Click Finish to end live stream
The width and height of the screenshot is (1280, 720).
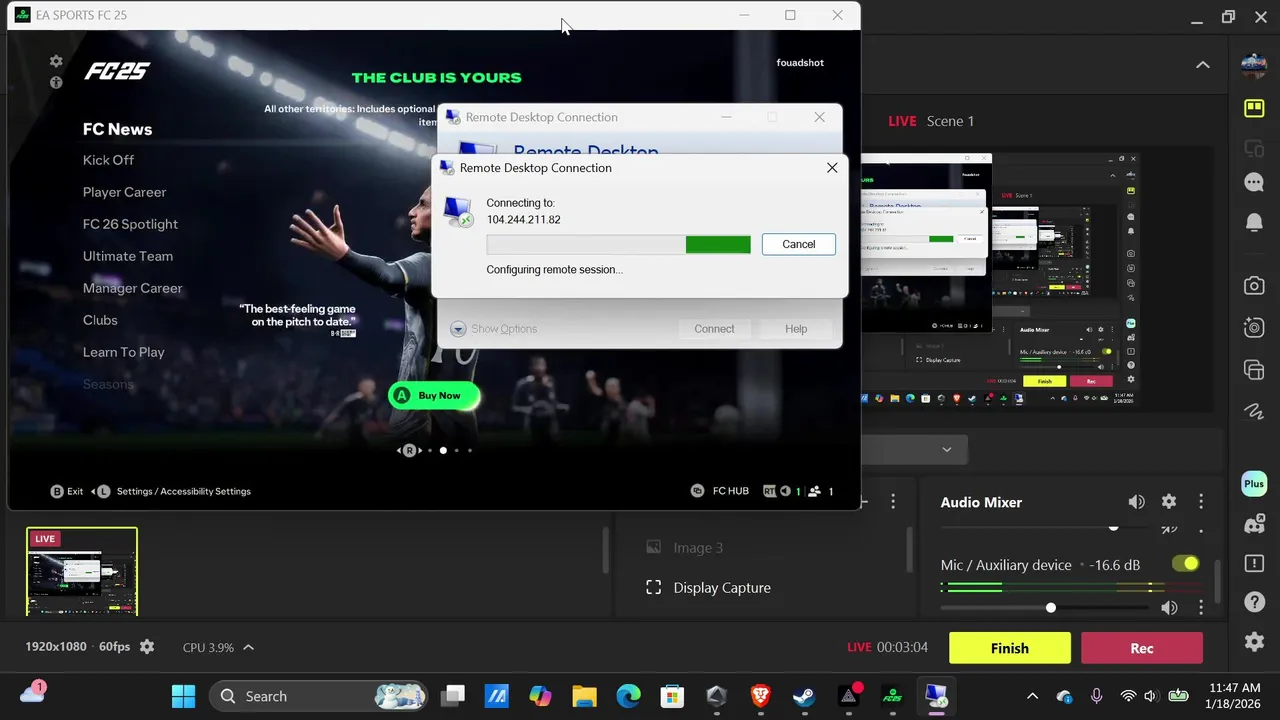pos(1010,648)
